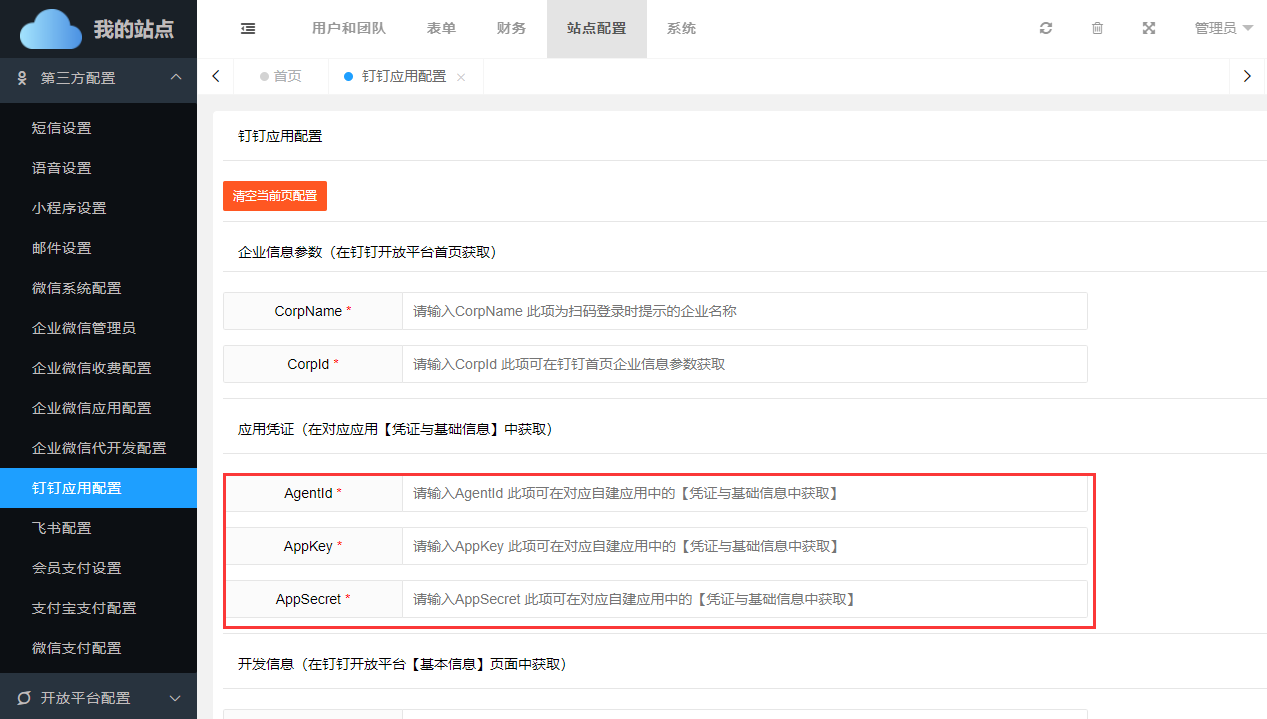Open the 管理员 user dropdown
The image size is (1267, 719).
(1223, 29)
